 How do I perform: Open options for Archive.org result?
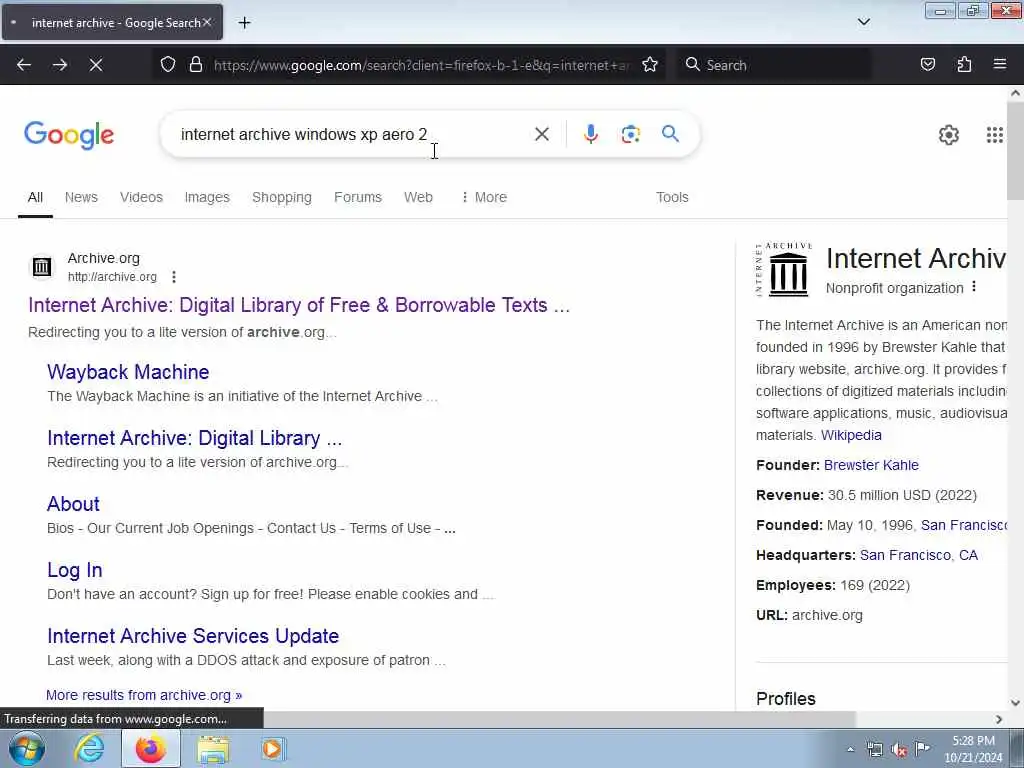click(x=174, y=277)
